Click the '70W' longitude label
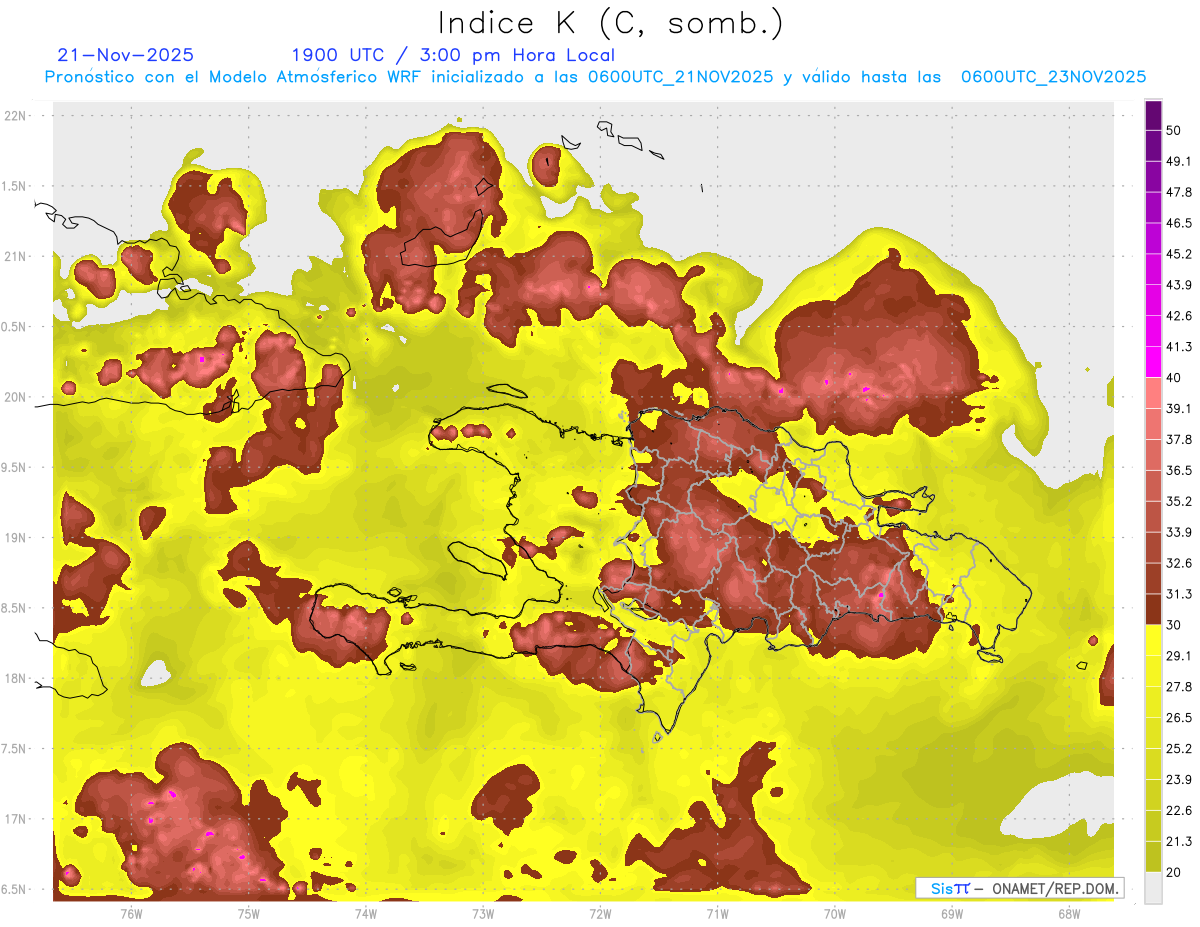Screen dimensions: 1200x927 [834, 913]
